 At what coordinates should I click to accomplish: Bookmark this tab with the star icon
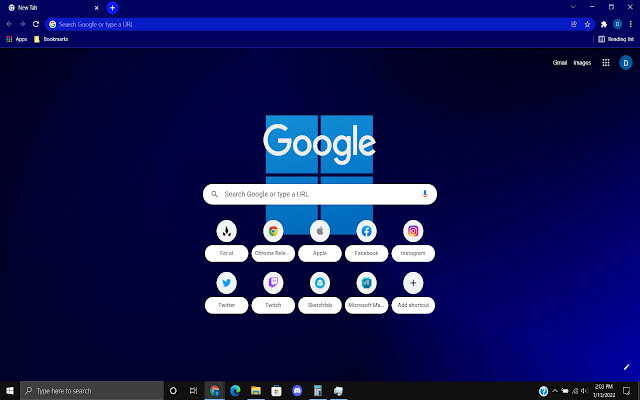click(x=587, y=24)
